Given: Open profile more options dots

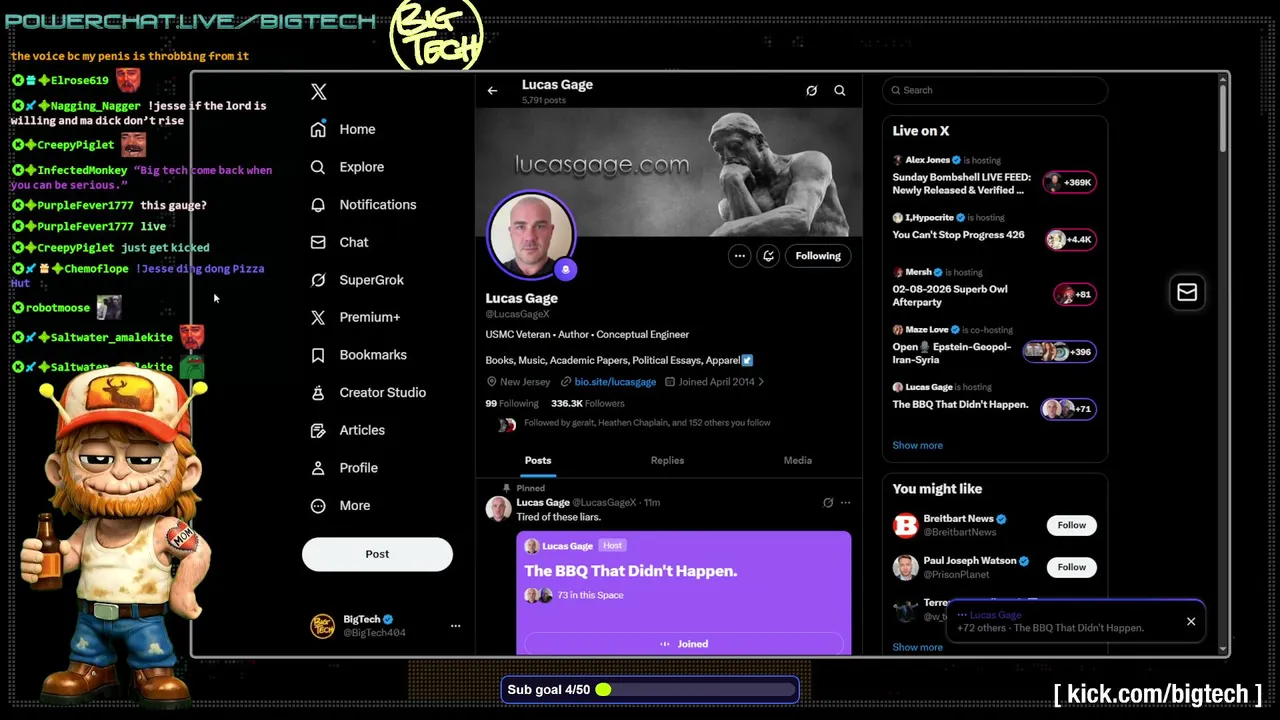Looking at the screenshot, I should coord(739,256).
